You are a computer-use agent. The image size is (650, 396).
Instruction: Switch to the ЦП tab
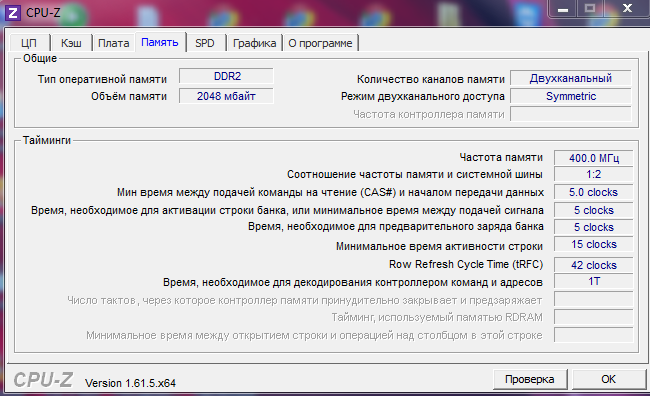point(29,43)
